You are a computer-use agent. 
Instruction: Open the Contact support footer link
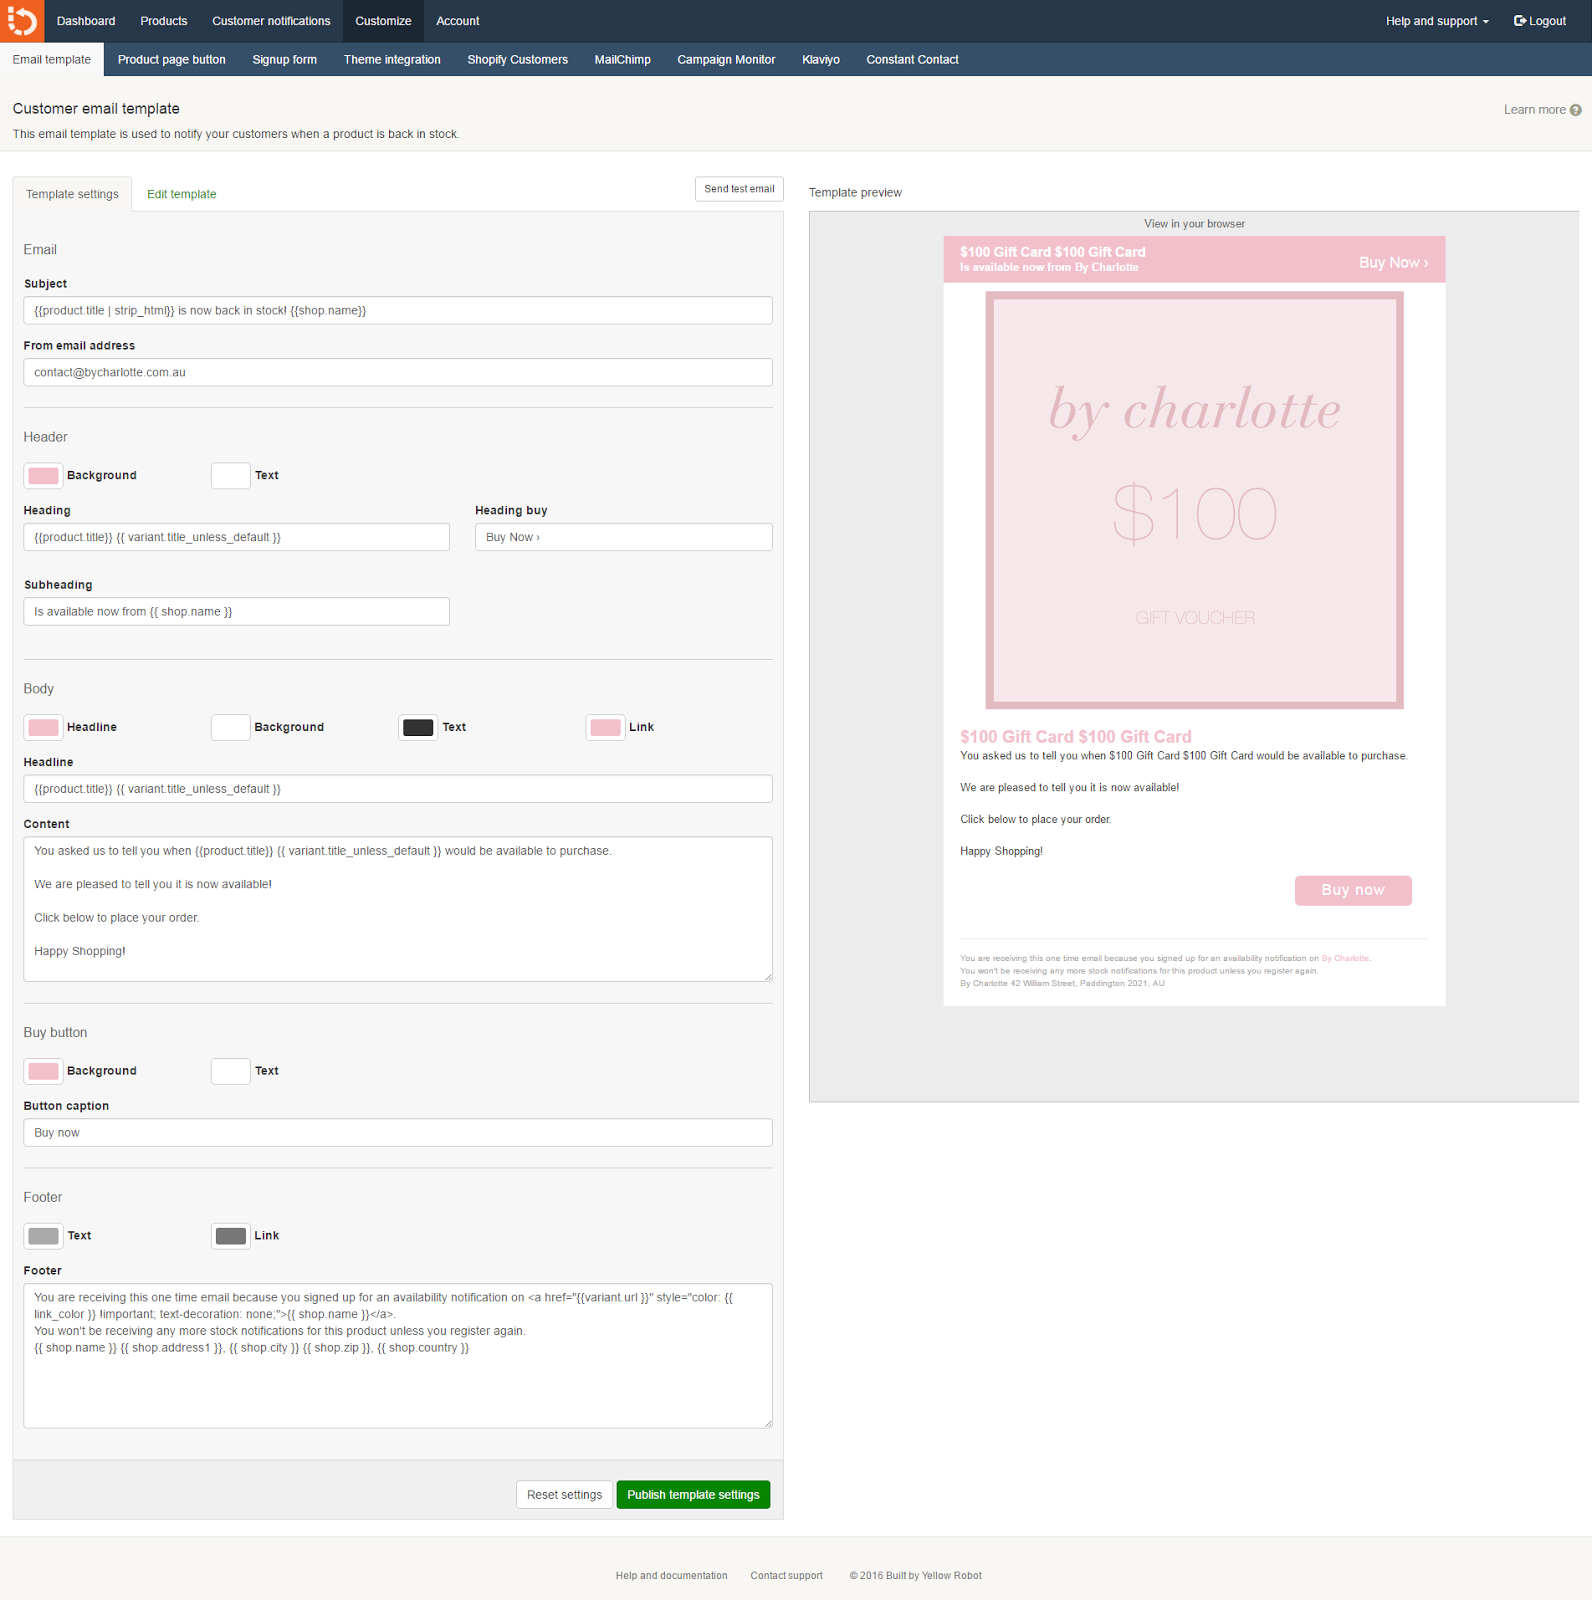pyautogui.click(x=786, y=1576)
